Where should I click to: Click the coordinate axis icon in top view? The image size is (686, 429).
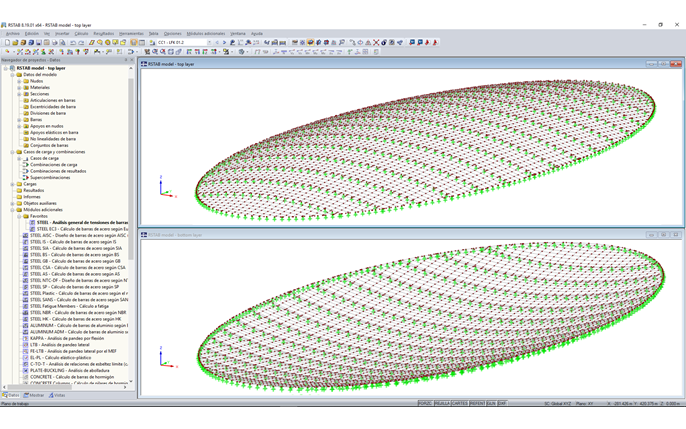click(x=167, y=187)
